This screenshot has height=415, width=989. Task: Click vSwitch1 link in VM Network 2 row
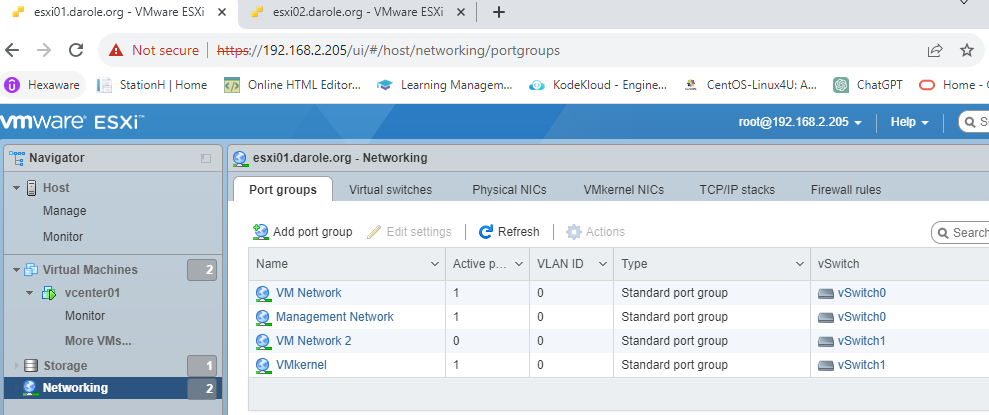coord(862,341)
